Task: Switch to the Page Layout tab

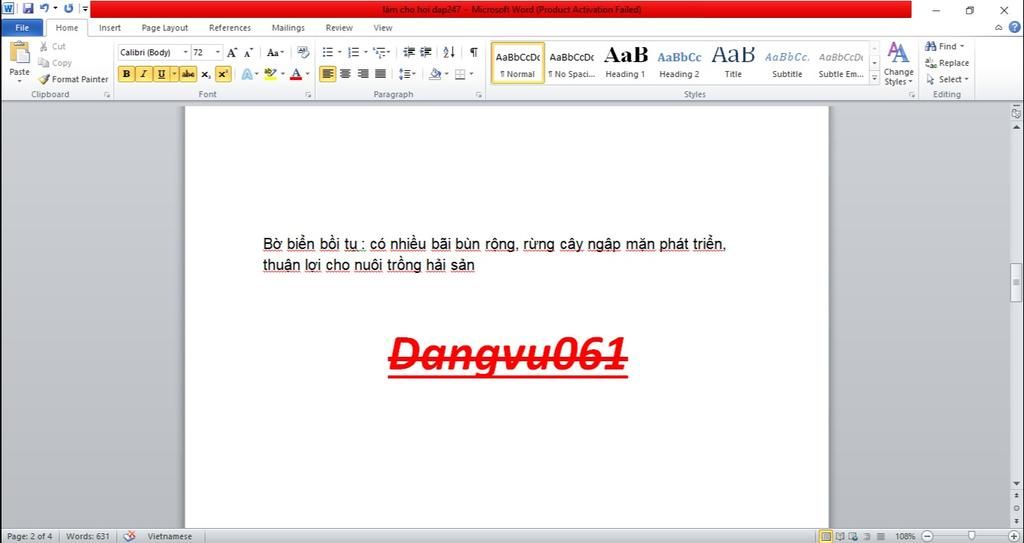Action: click(x=165, y=27)
